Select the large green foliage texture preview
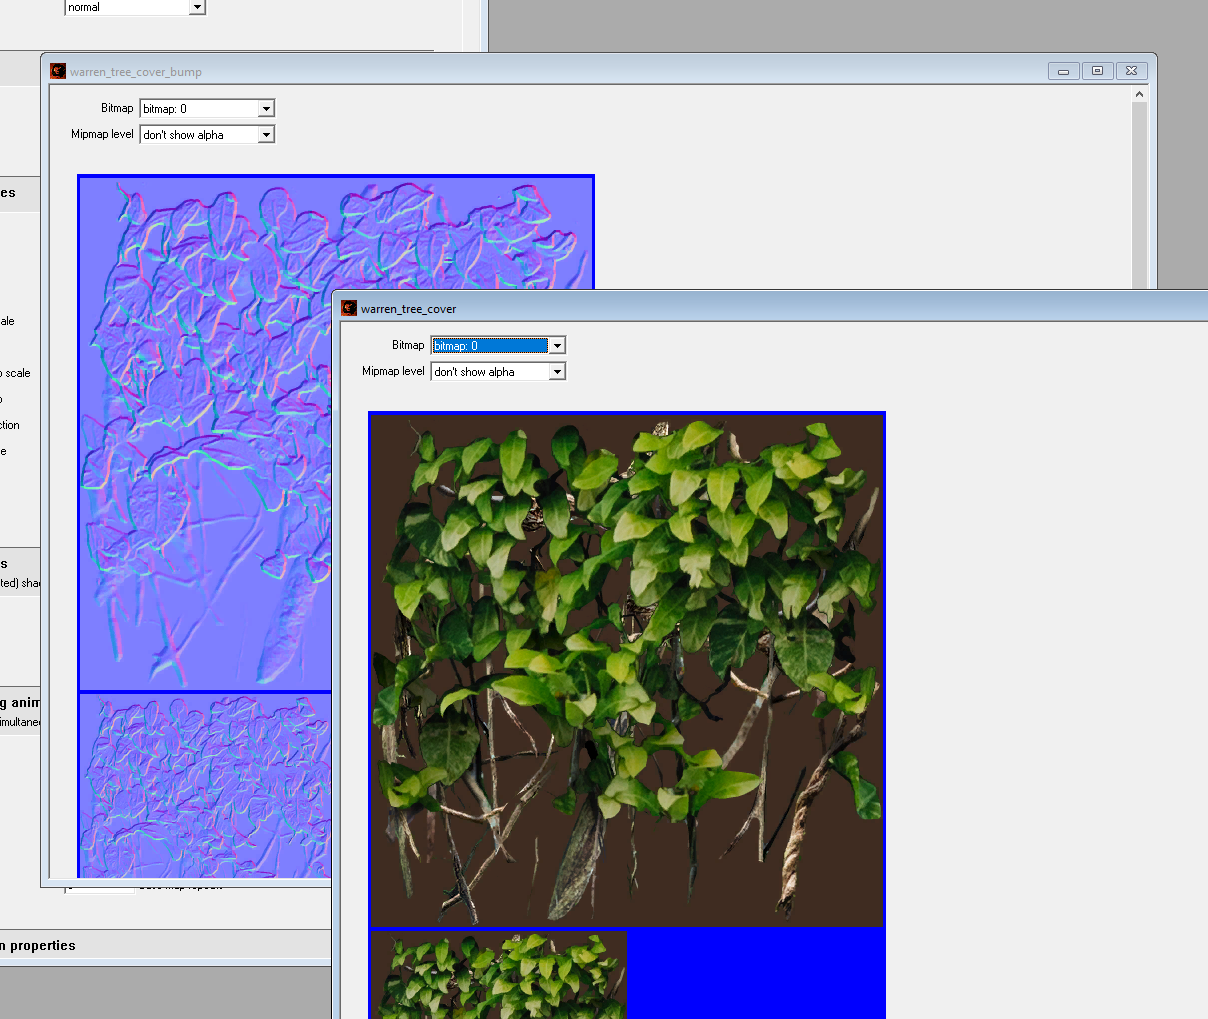Viewport: 1208px width, 1019px height. 627,670
